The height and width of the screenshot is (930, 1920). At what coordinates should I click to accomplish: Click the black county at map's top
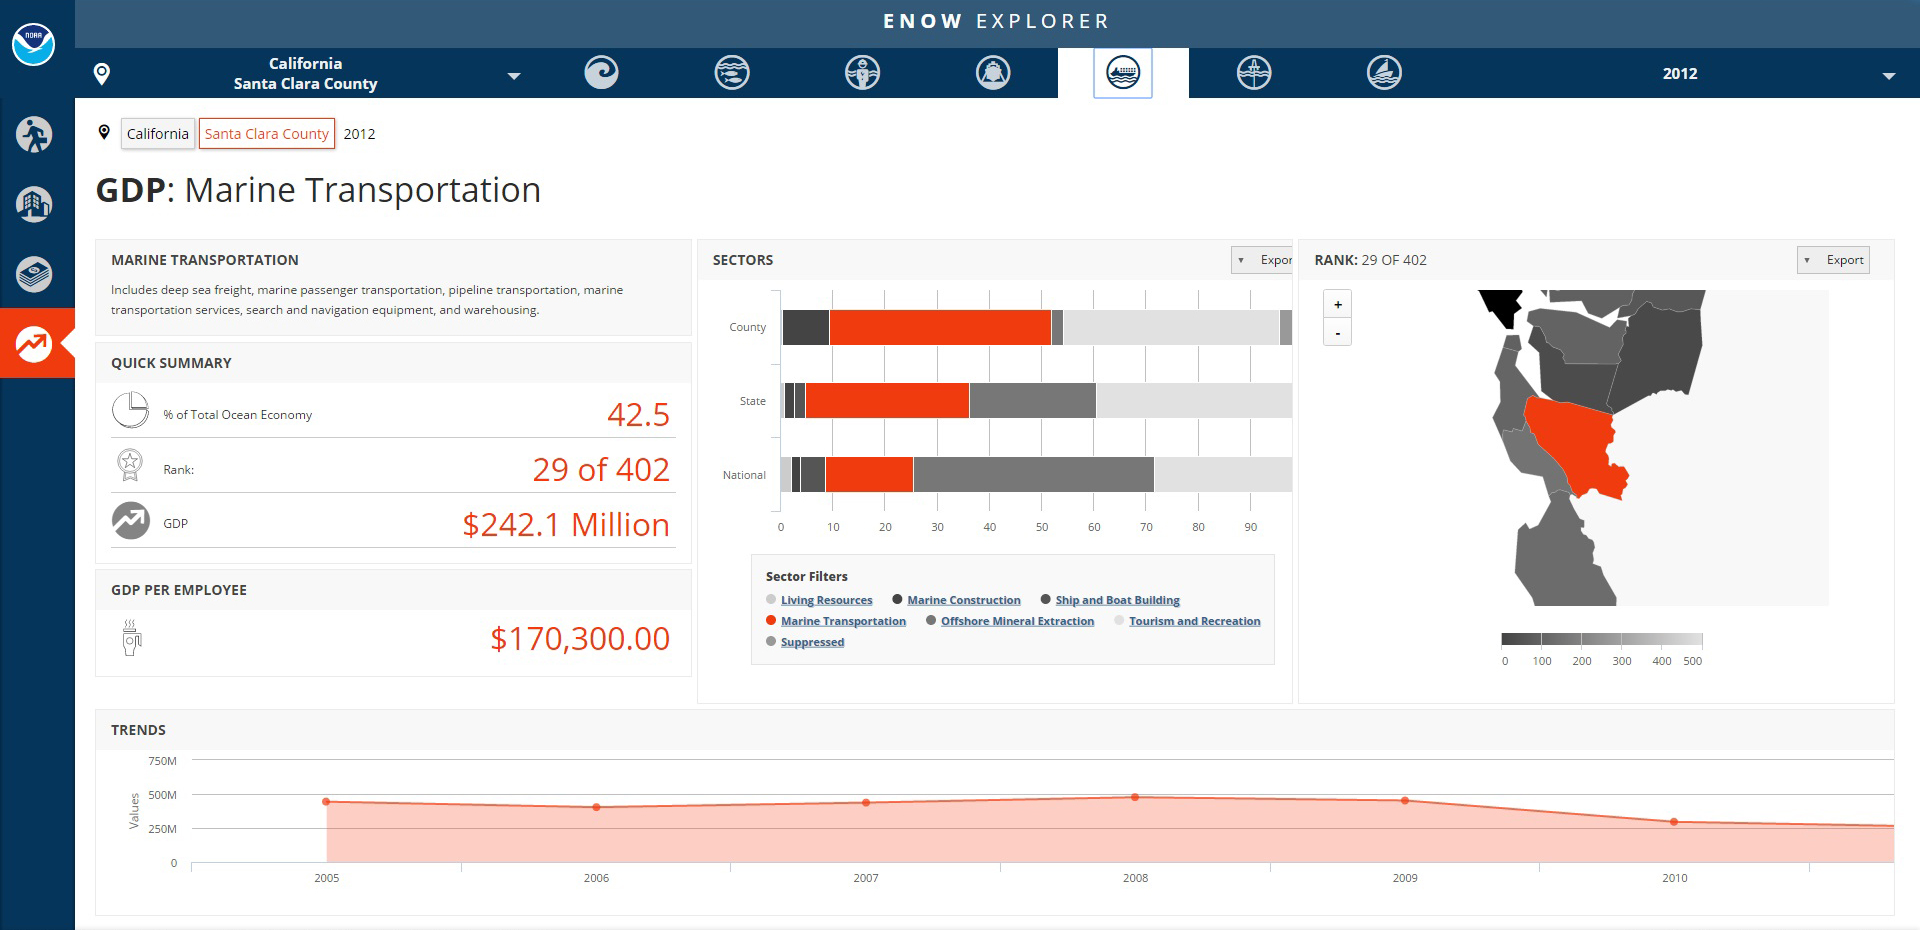pyautogui.click(x=1502, y=306)
